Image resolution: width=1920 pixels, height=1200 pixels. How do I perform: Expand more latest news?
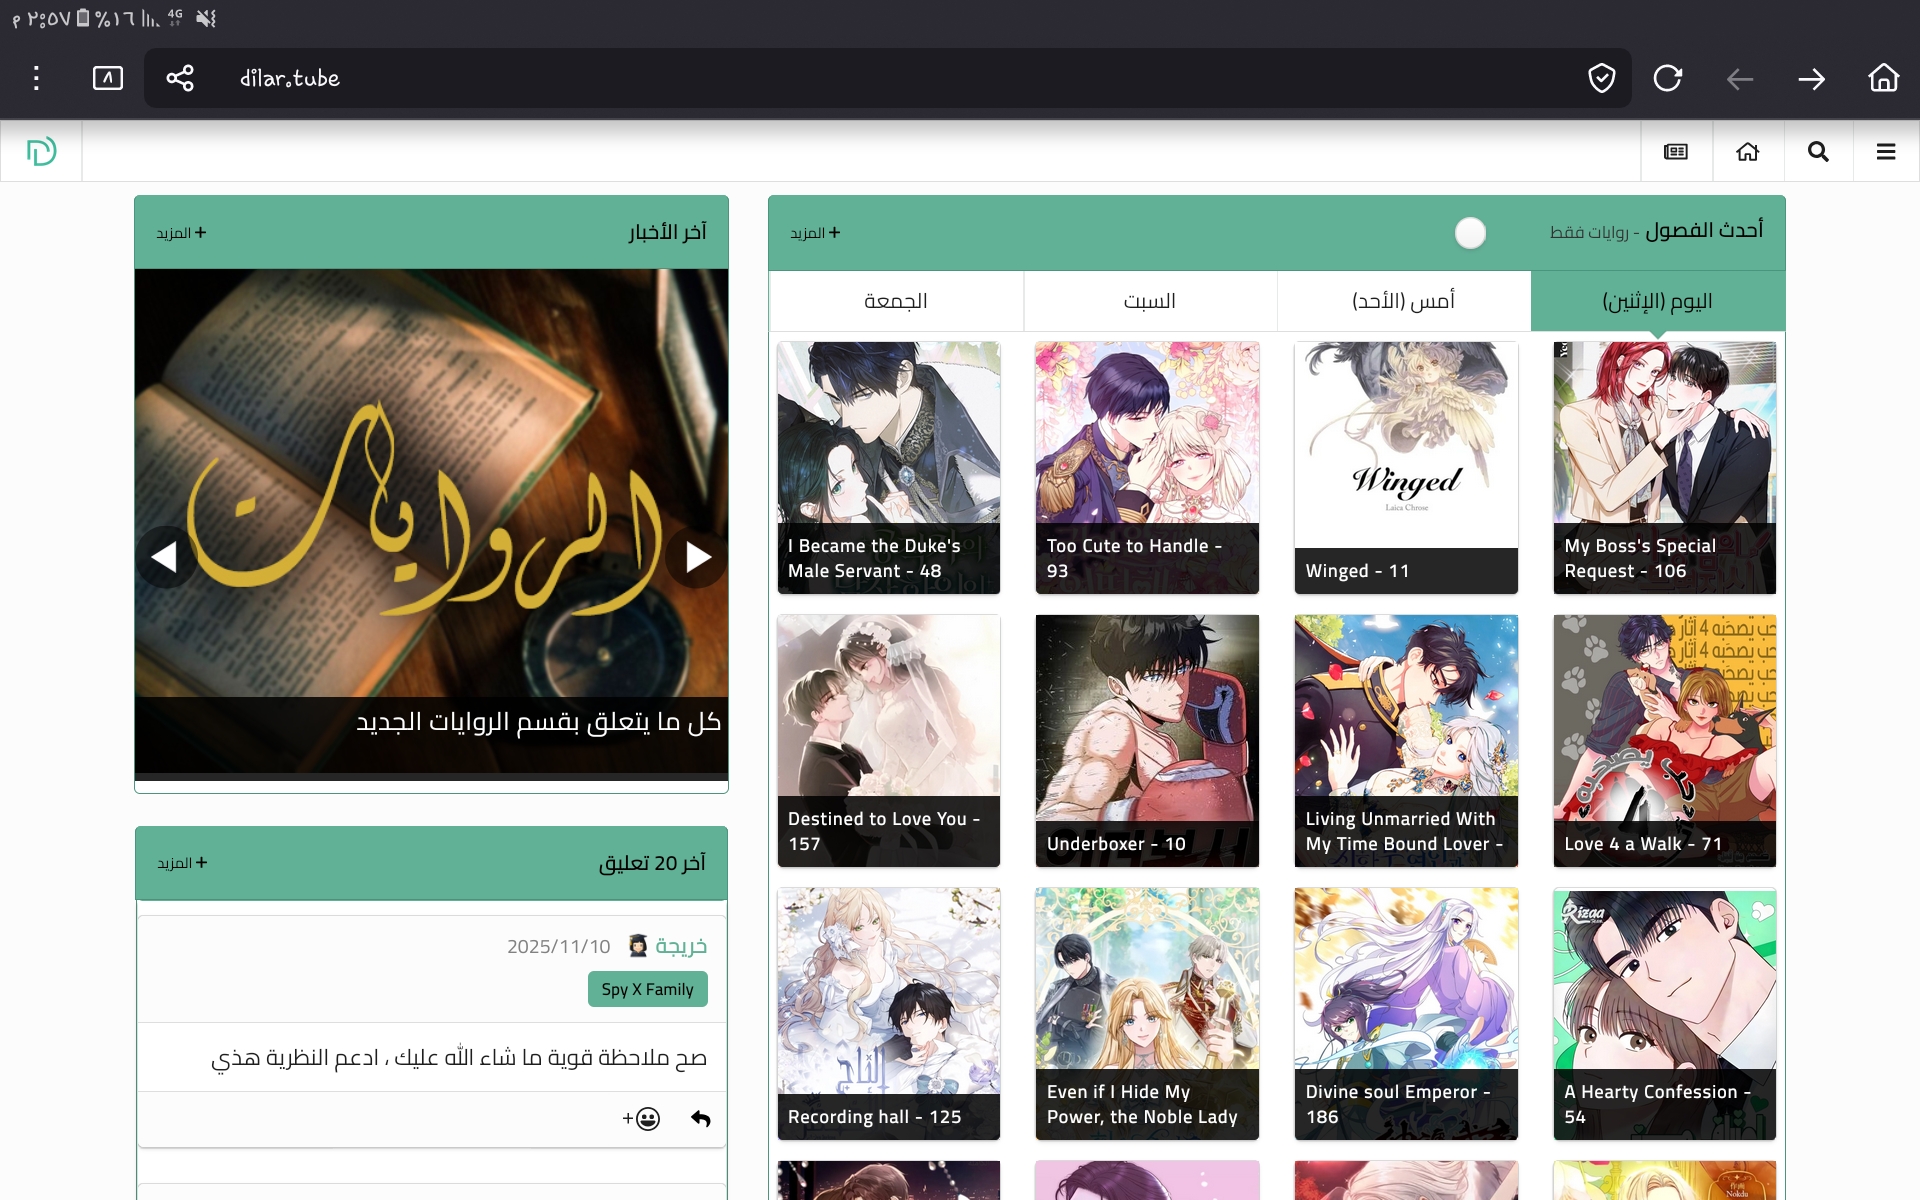181,233
